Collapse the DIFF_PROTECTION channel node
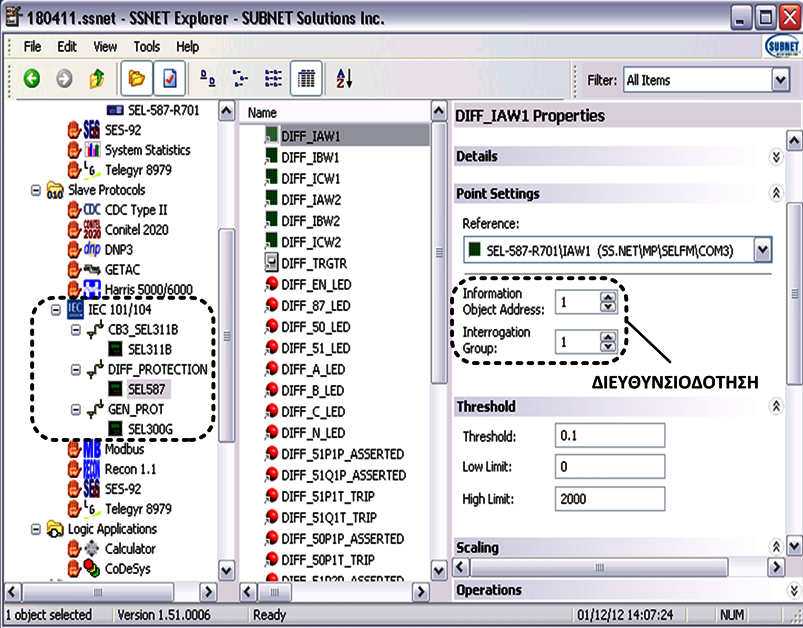 coord(76,369)
